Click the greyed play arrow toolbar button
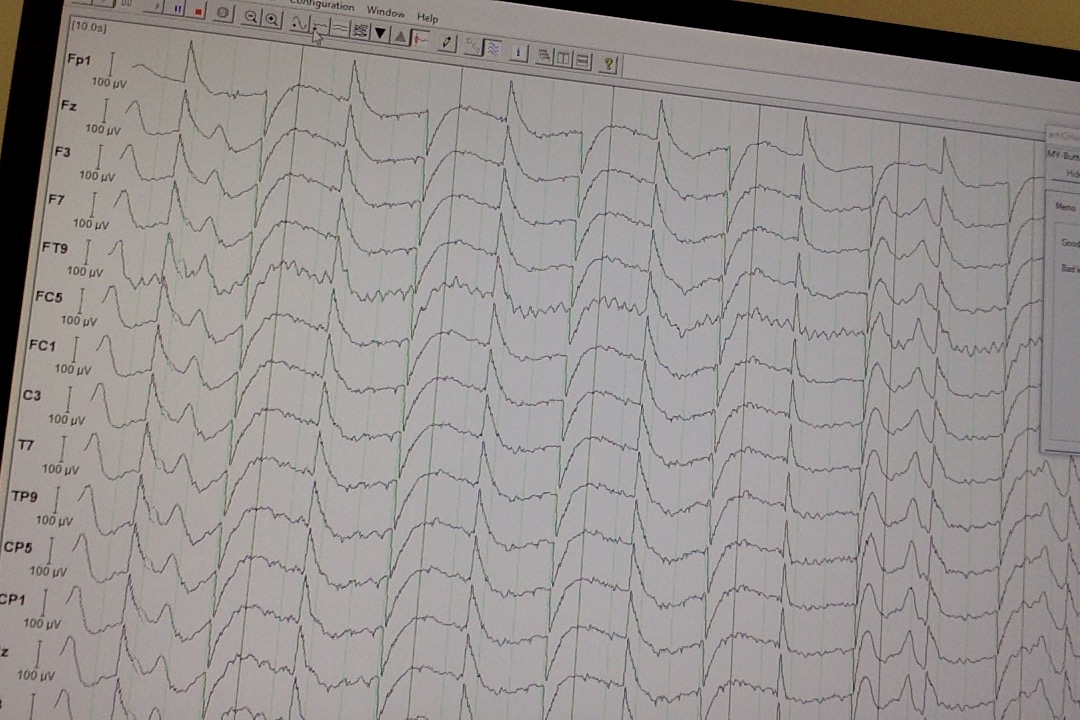 [x=158, y=6]
